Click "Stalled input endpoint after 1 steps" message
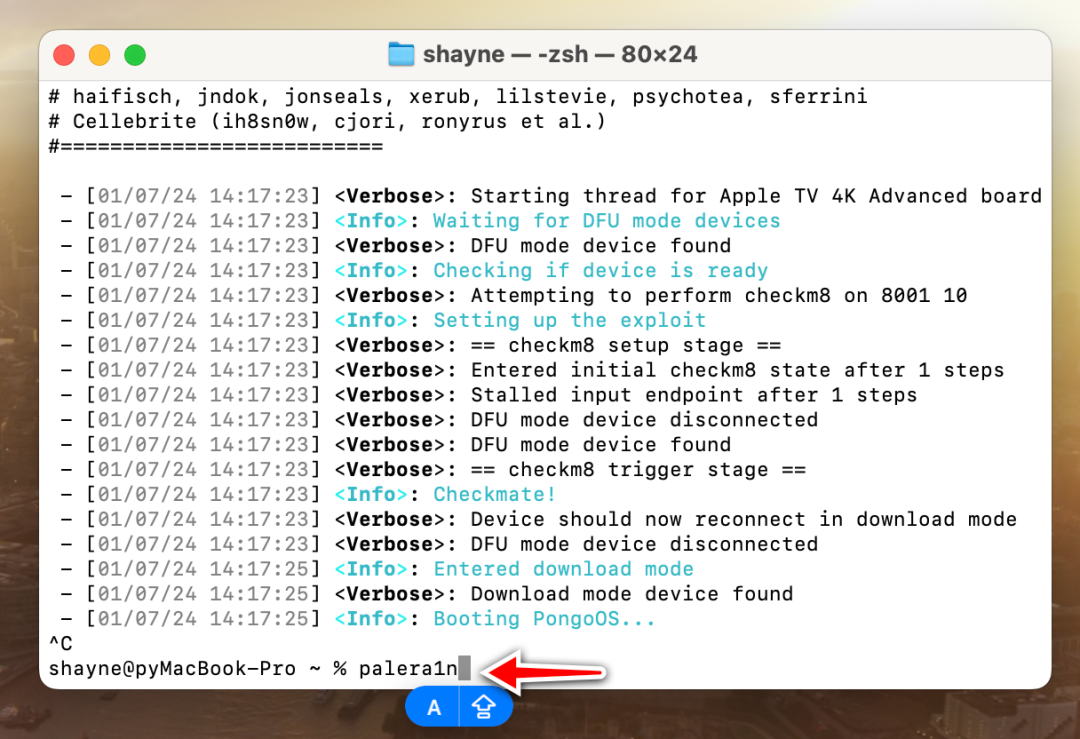 click(694, 395)
